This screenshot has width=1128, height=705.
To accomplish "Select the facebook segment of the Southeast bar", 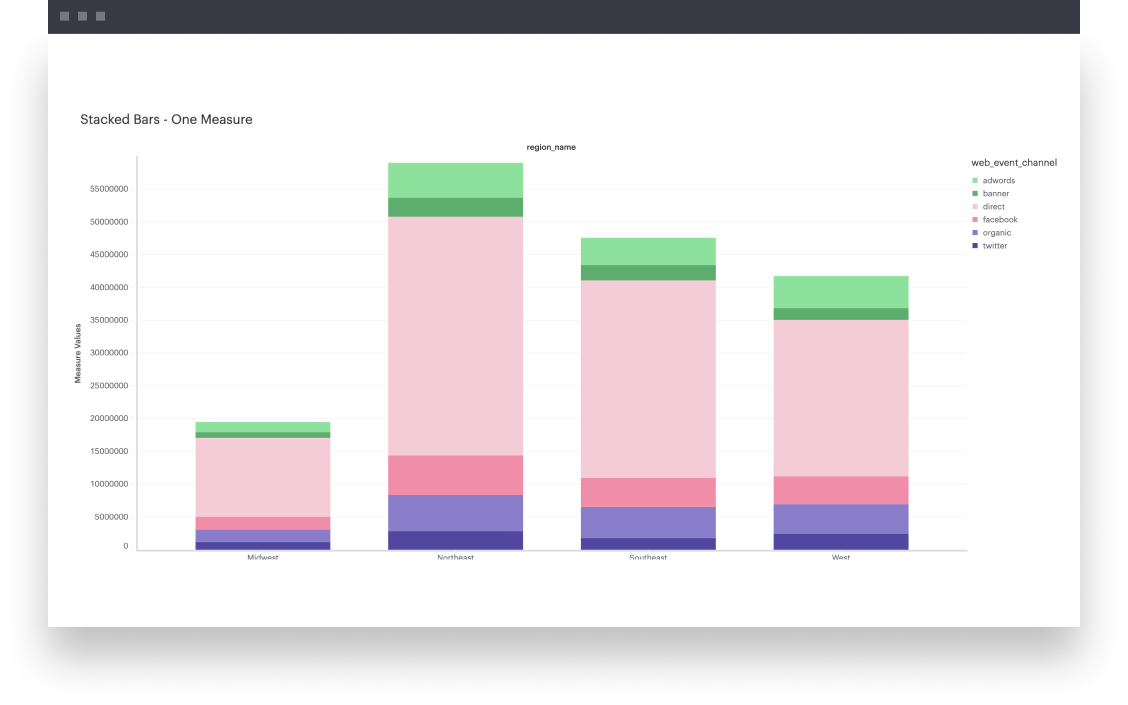I will (648, 492).
